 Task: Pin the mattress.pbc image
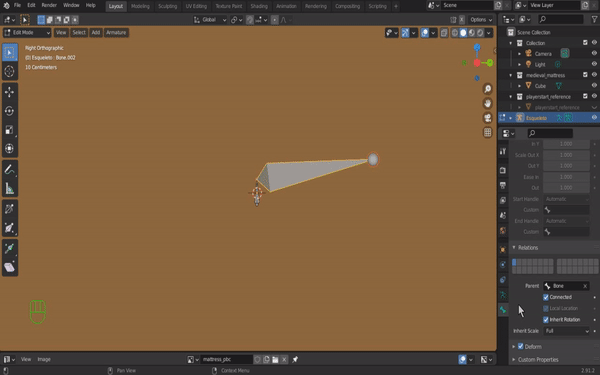click(295, 359)
